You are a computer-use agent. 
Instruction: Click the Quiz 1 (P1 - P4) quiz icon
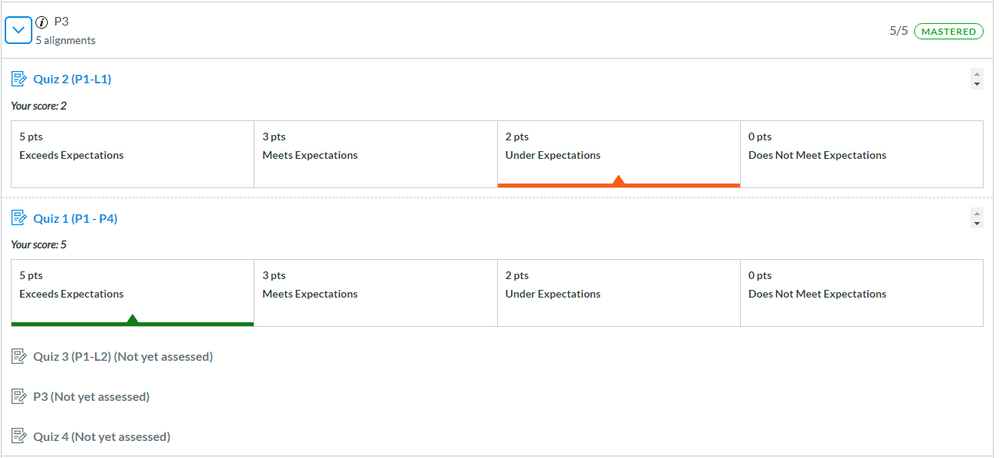pyautogui.click(x=19, y=218)
